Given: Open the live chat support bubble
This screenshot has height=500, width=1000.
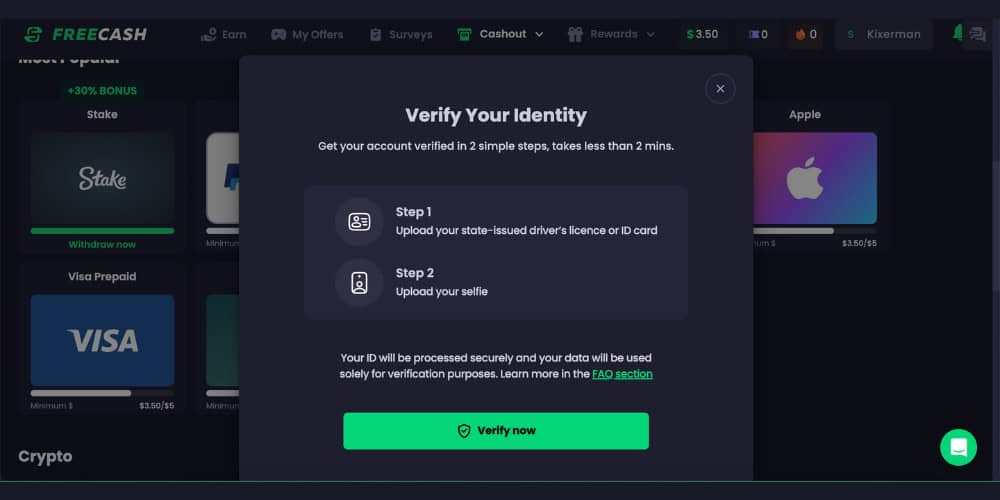Looking at the screenshot, I should click(958, 447).
